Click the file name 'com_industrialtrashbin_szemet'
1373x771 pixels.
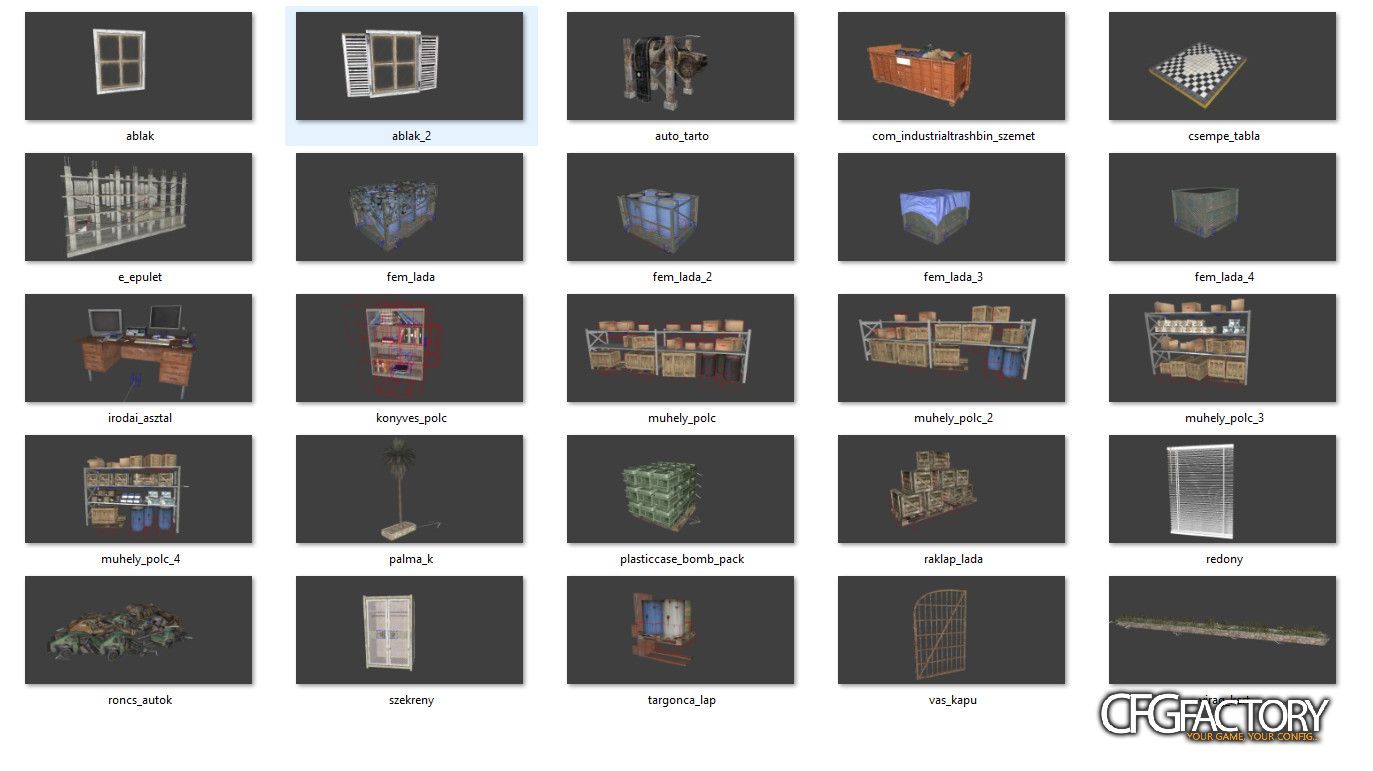(953, 136)
